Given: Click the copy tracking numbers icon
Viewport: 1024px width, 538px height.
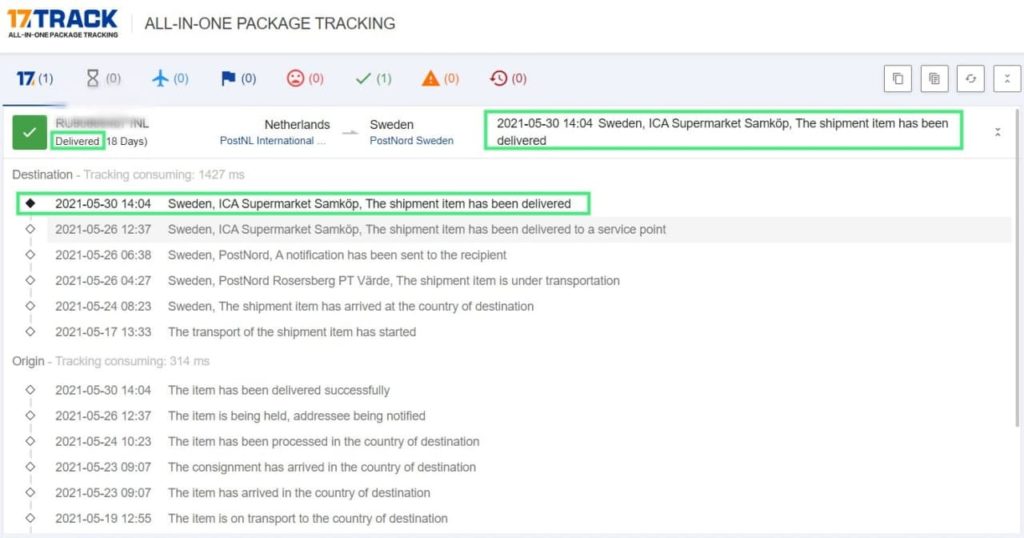Looking at the screenshot, I should (x=897, y=78).
